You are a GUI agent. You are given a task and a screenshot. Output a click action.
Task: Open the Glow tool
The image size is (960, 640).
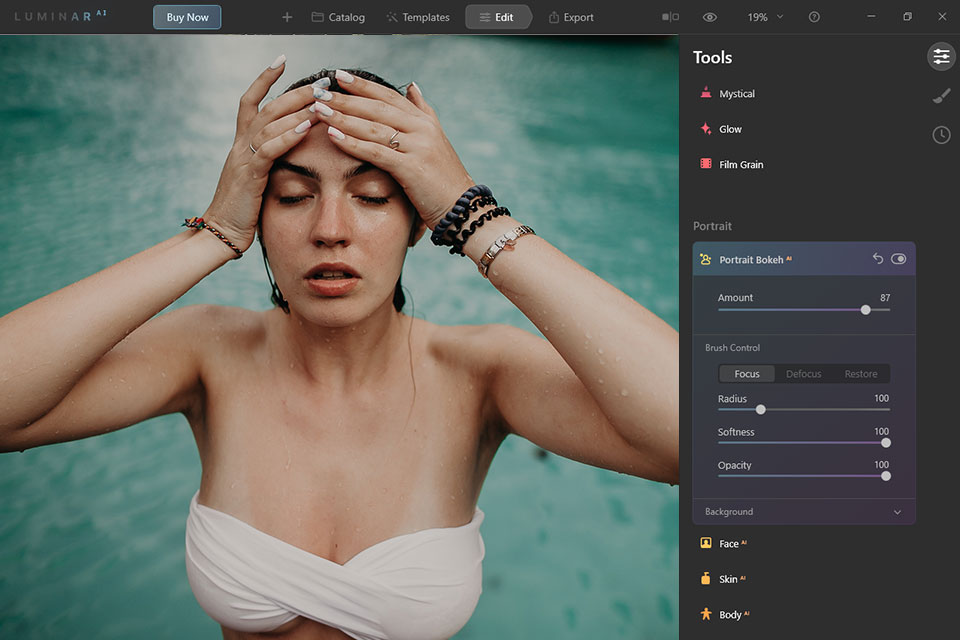721,129
